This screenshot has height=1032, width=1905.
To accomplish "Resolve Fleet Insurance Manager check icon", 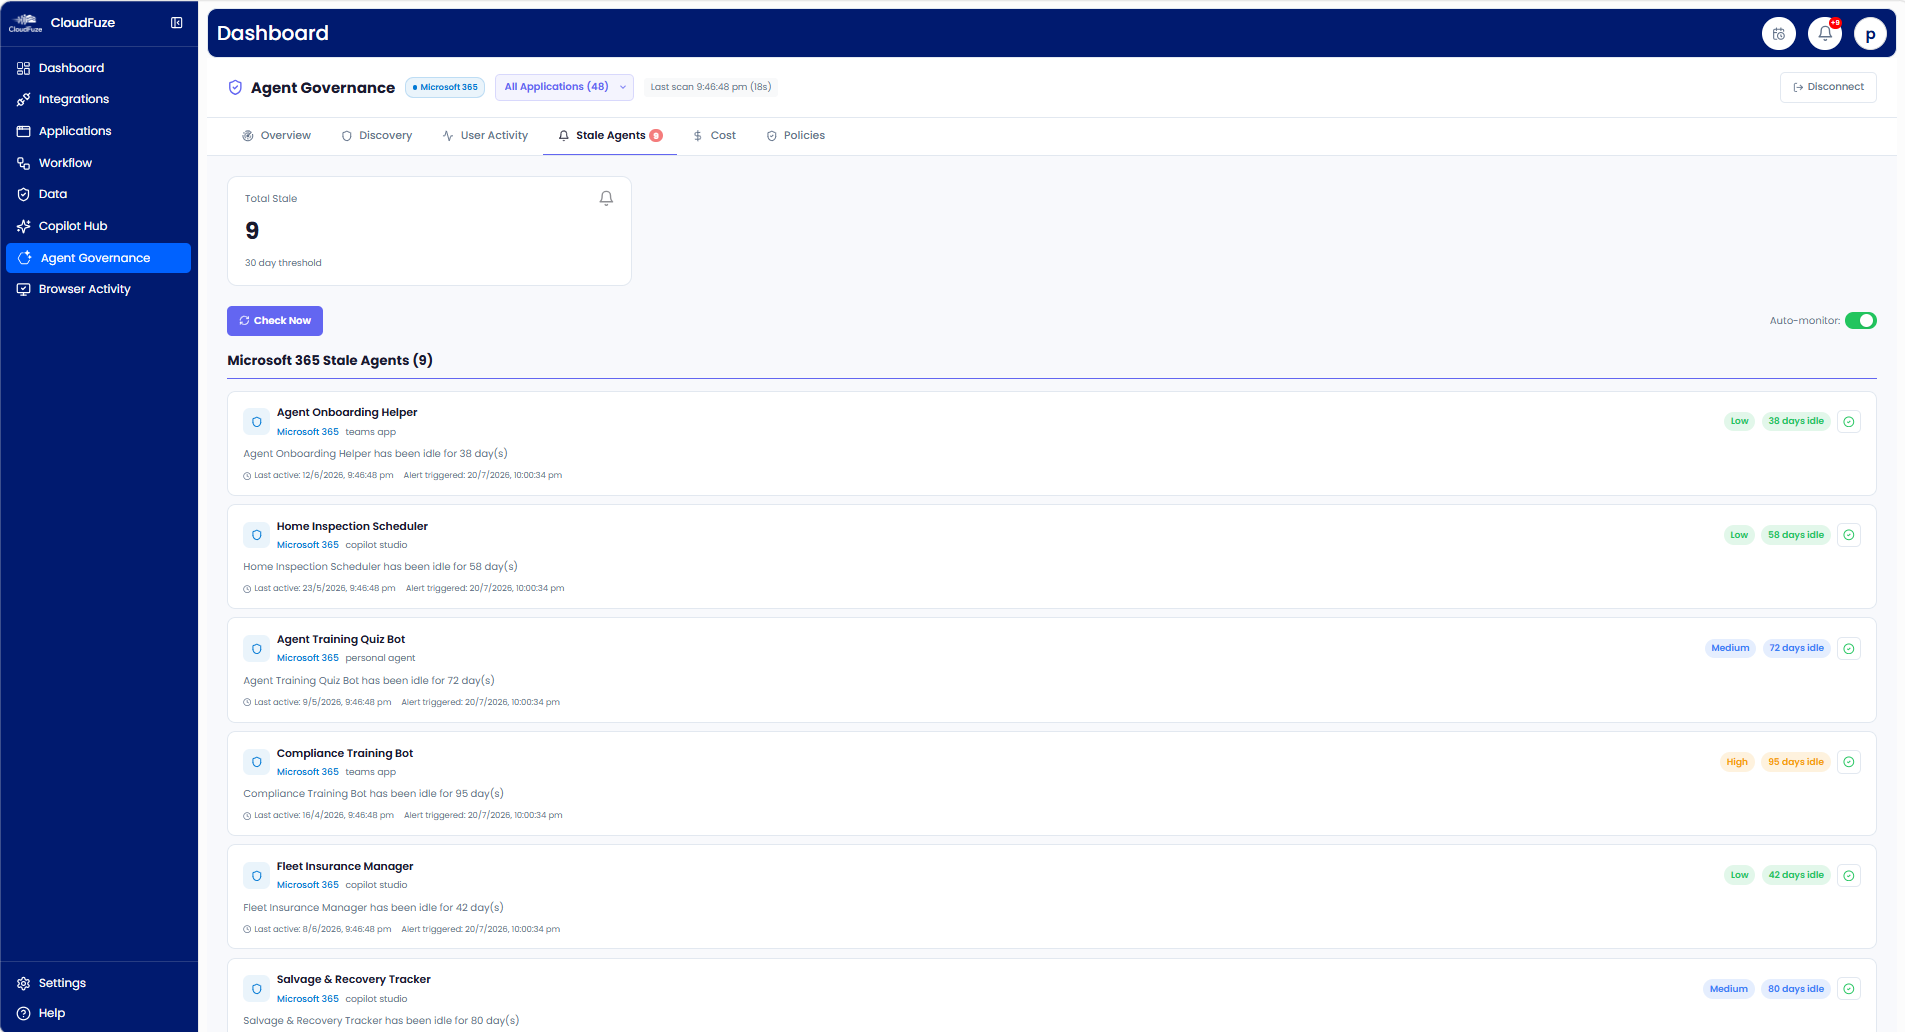I will pyautogui.click(x=1849, y=876).
